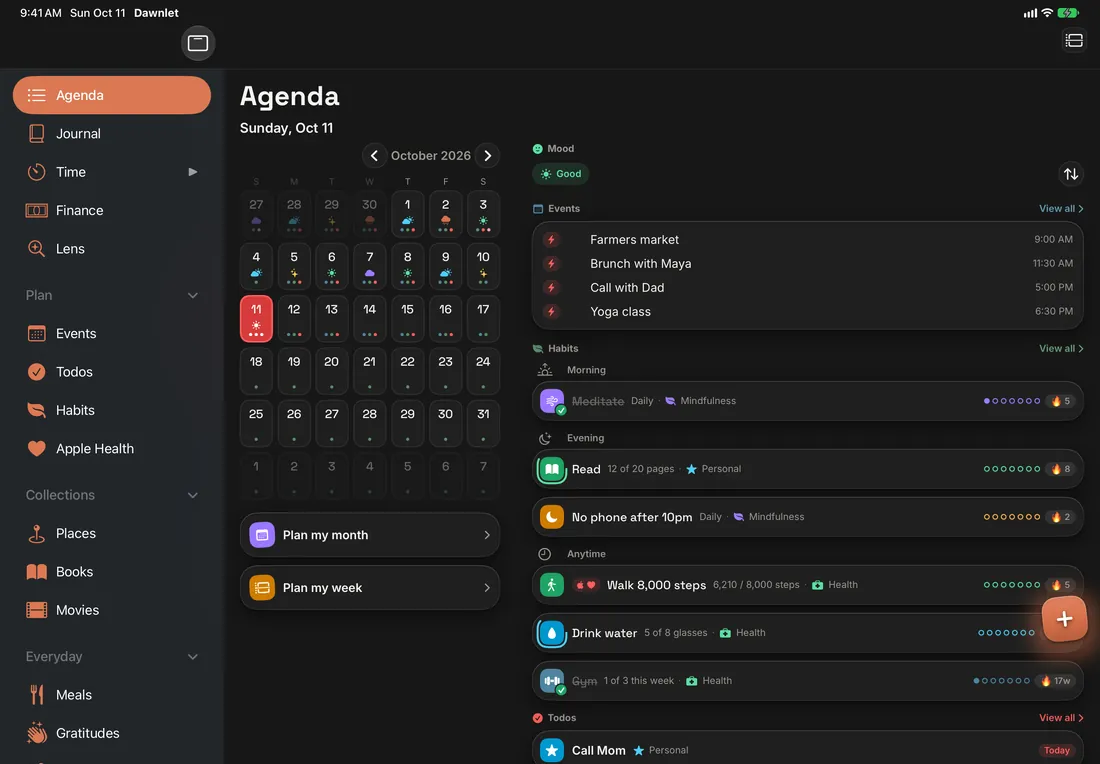Click the October 2026 month label
The image size is (1100, 764).
[x=431, y=156]
